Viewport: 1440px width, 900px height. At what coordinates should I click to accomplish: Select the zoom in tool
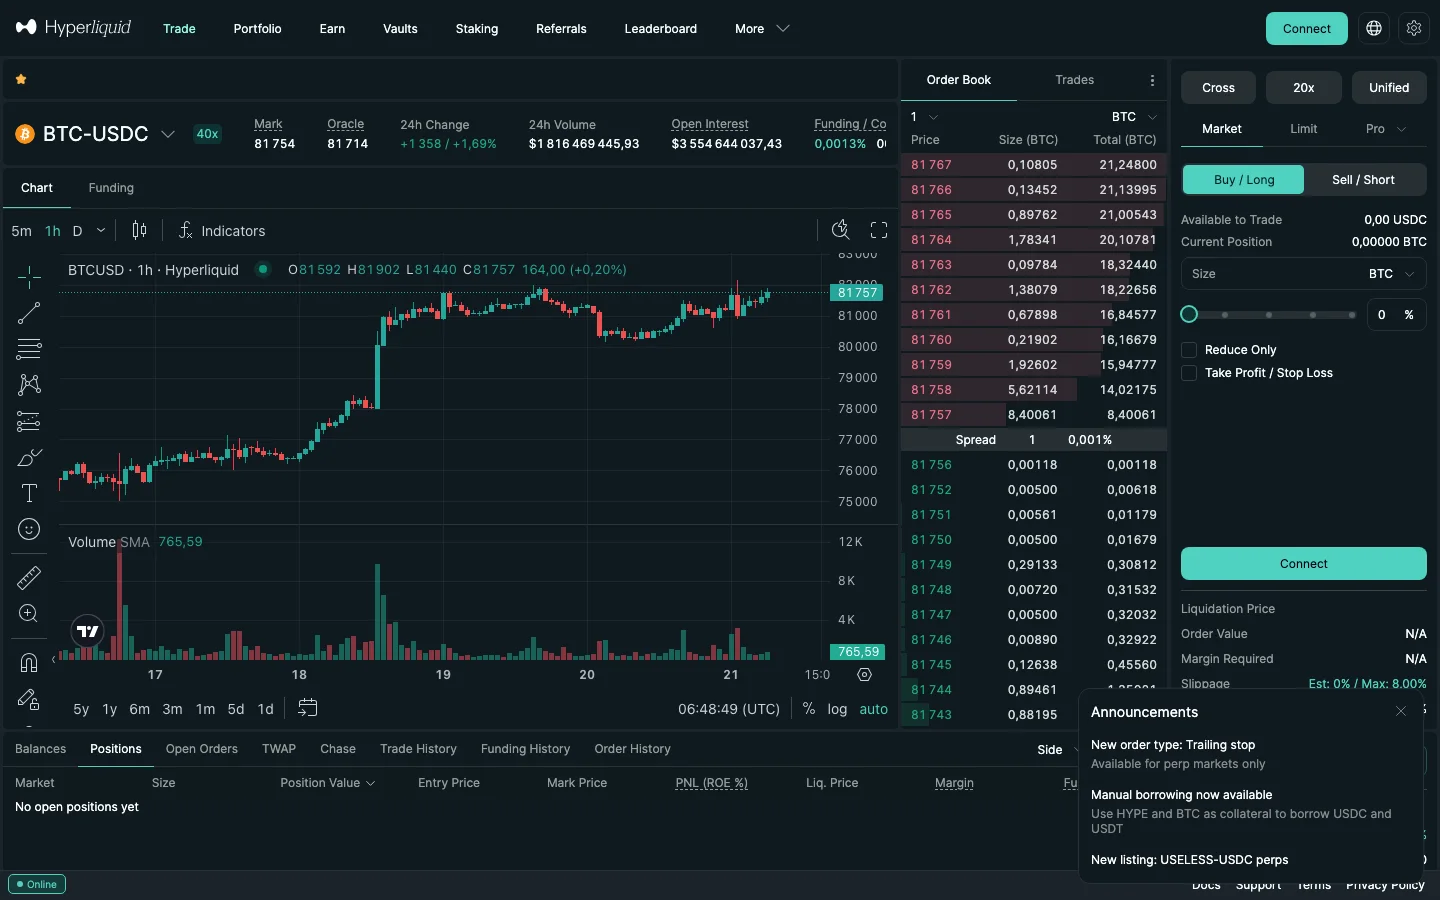(29, 613)
